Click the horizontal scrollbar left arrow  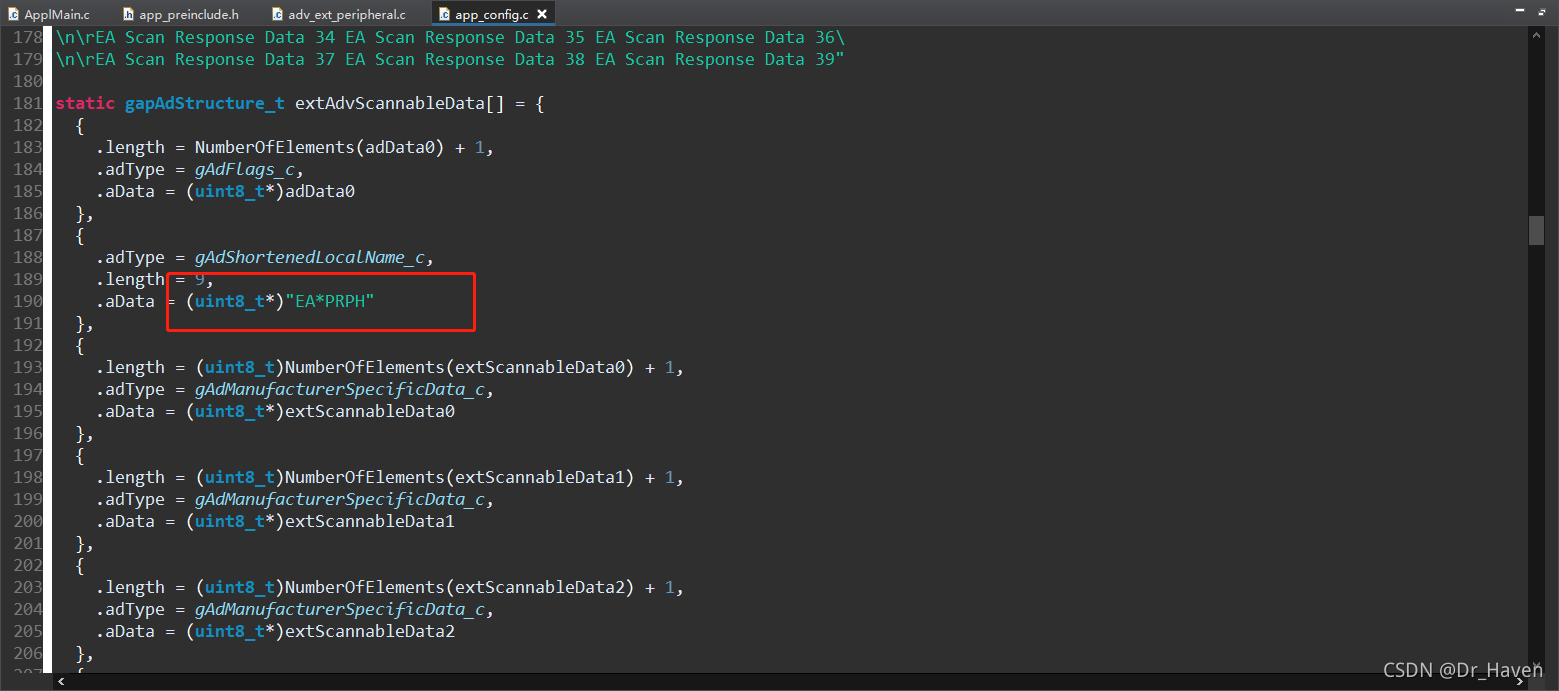pyautogui.click(x=62, y=680)
